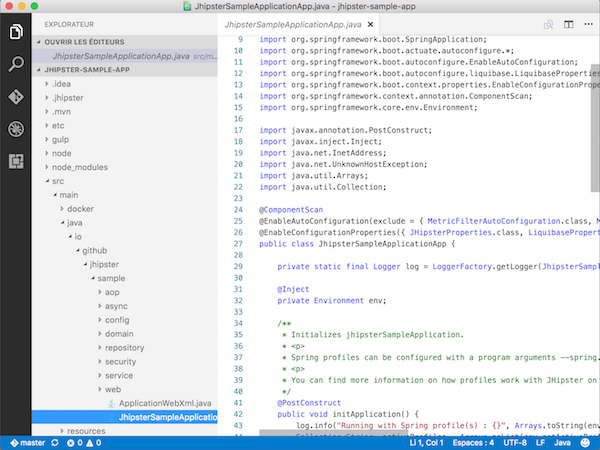Click the synchronize changes icon in status bar

coord(57,442)
